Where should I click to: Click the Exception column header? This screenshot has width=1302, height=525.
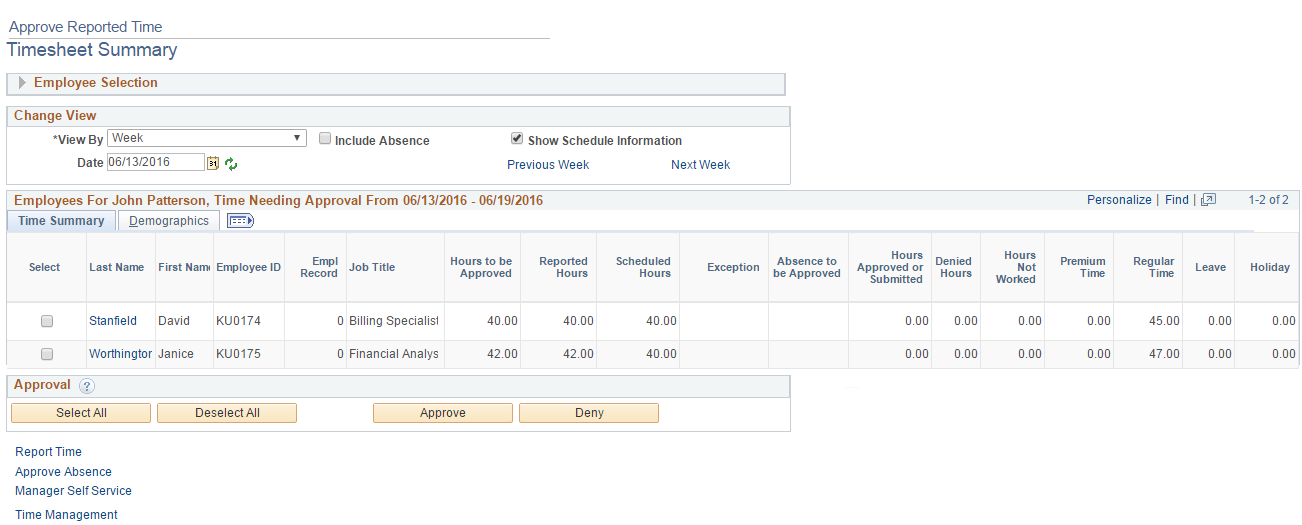pyautogui.click(x=733, y=267)
